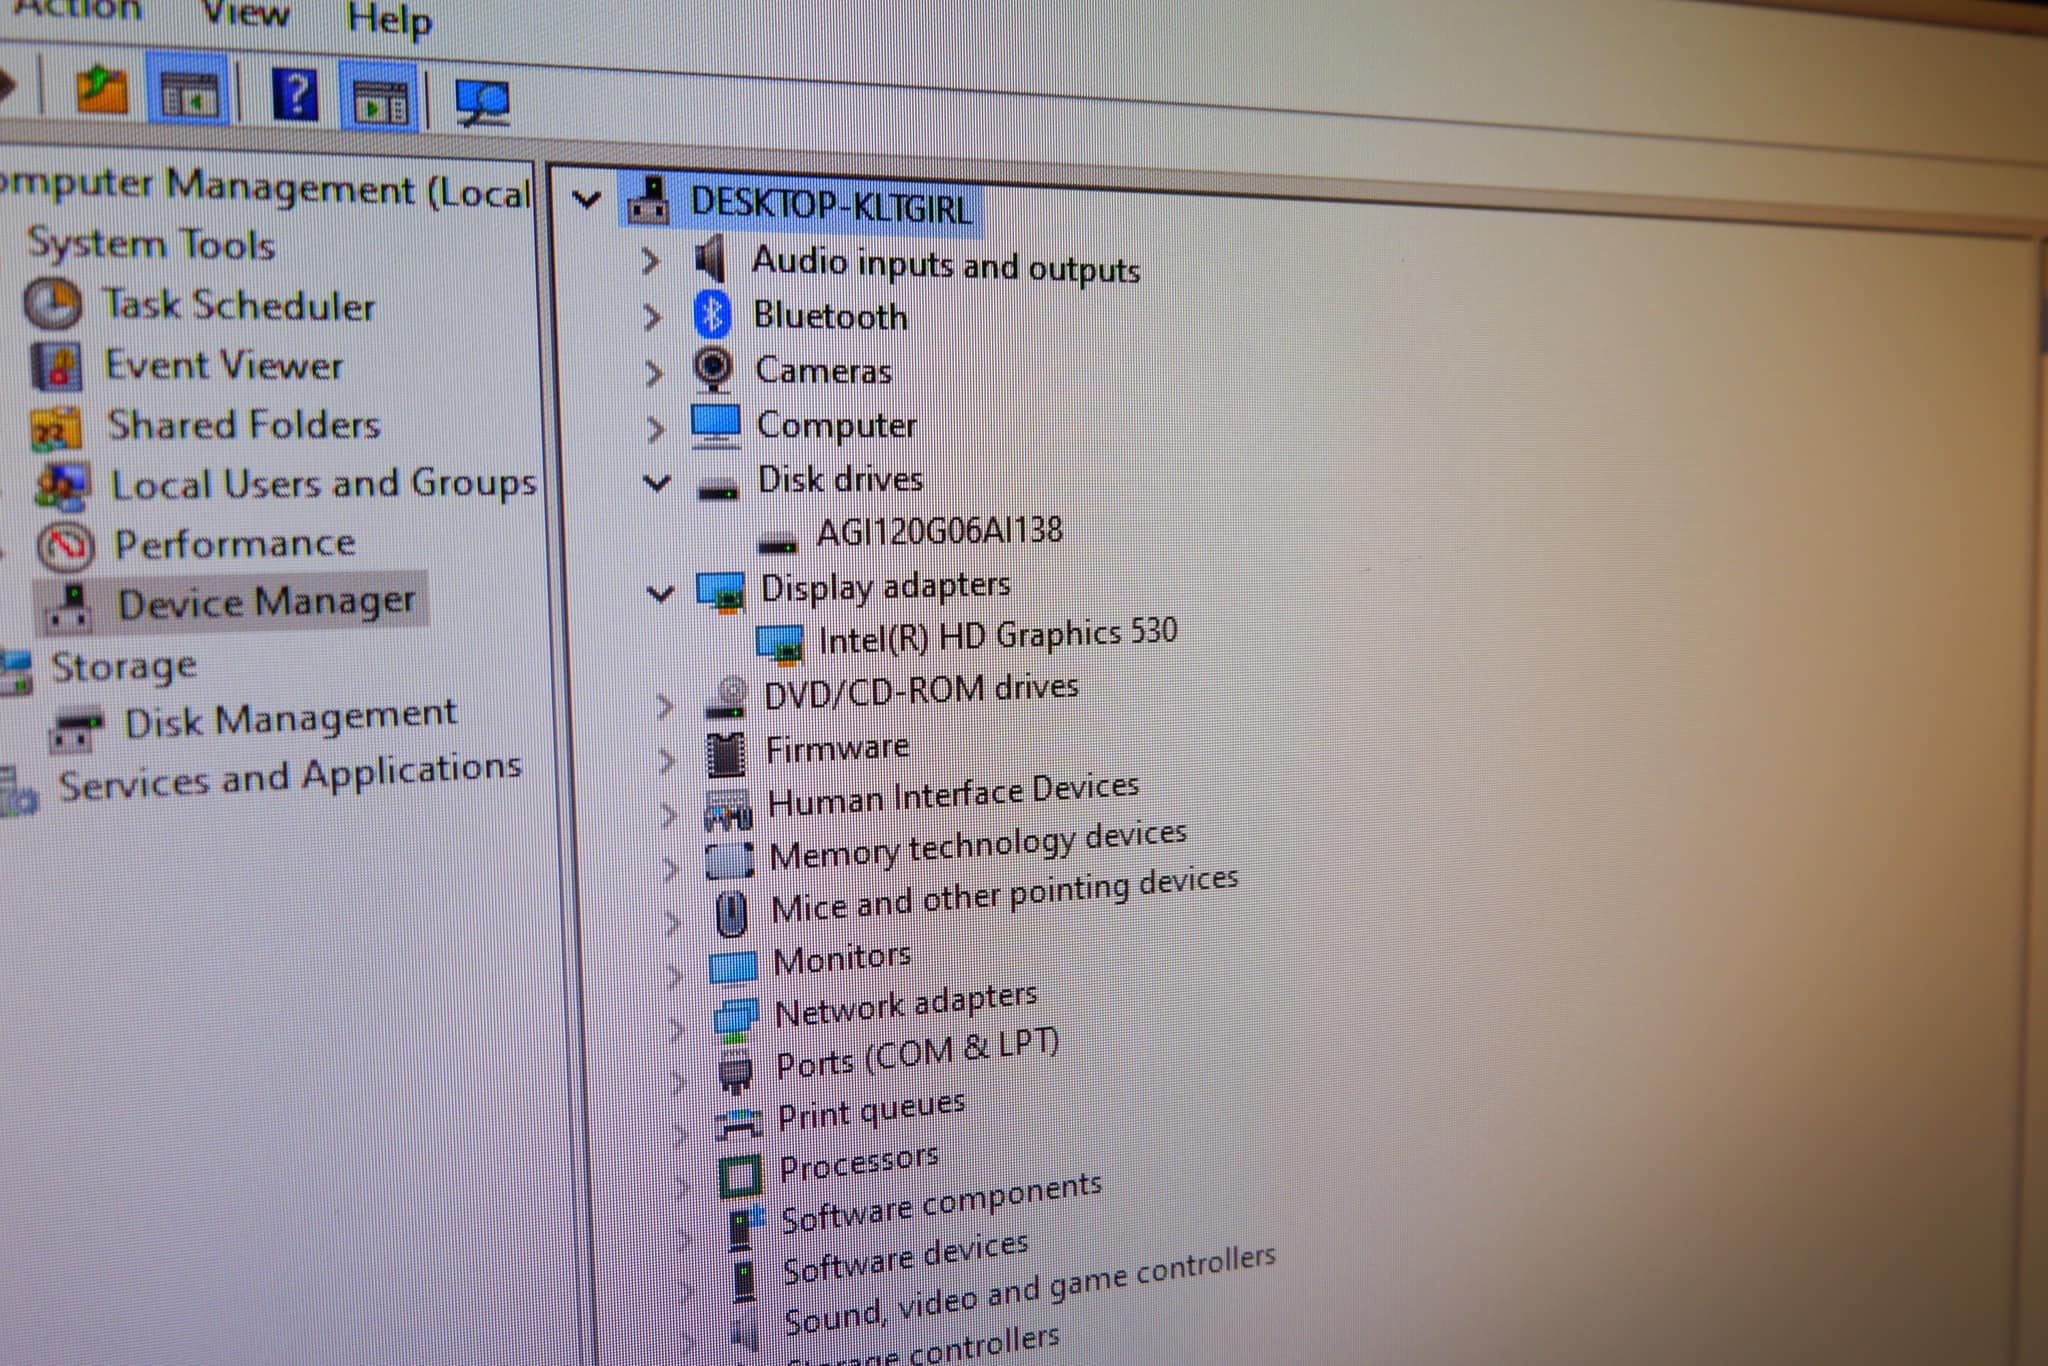Select Intel(R) HD Graphics 530 device
The width and height of the screenshot is (2048, 1366).
pos(996,635)
